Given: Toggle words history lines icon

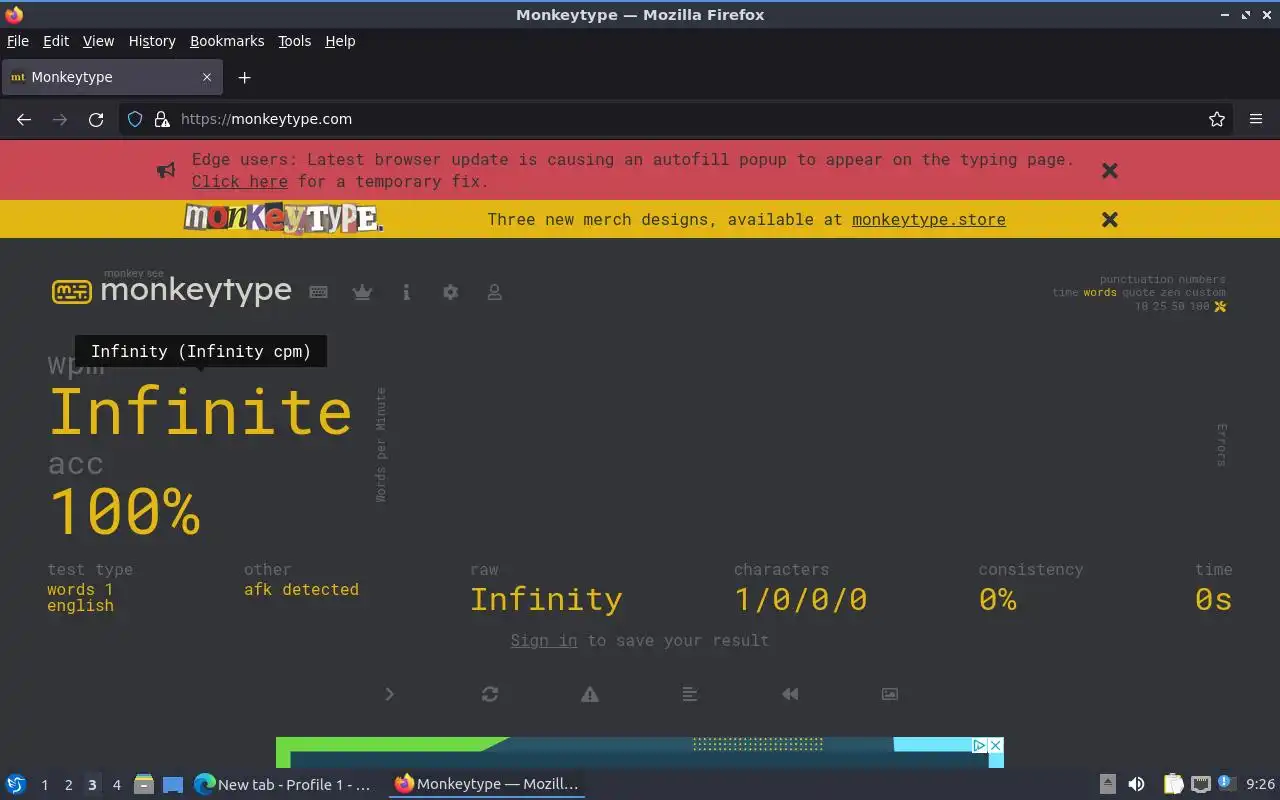Looking at the screenshot, I should [x=690, y=694].
